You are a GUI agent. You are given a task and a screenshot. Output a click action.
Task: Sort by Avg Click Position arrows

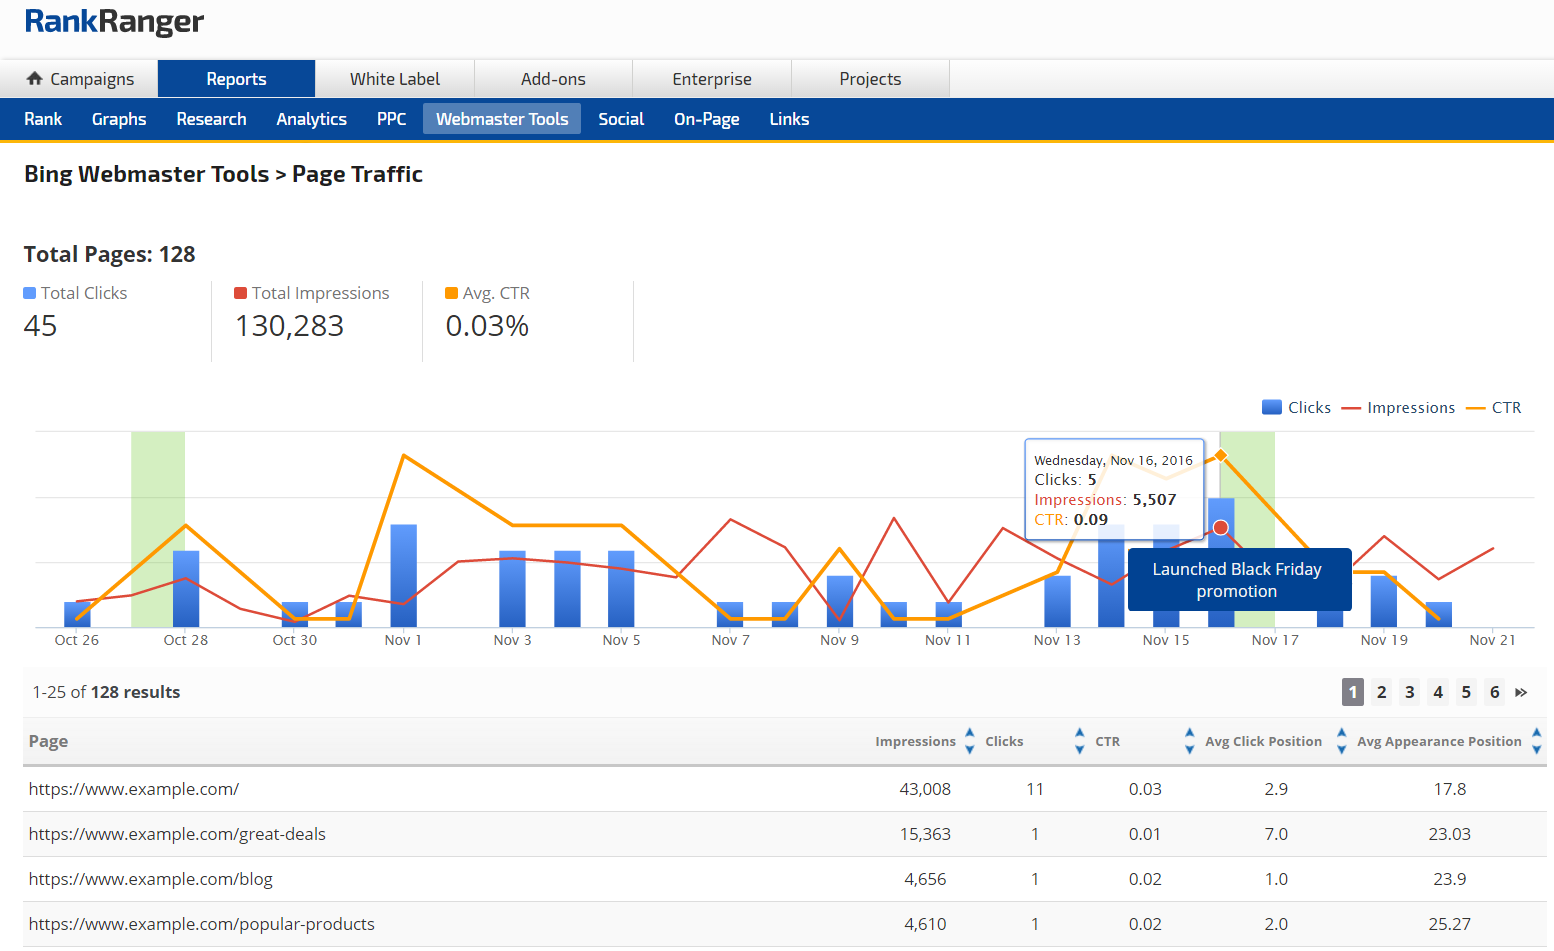pos(1341,741)
